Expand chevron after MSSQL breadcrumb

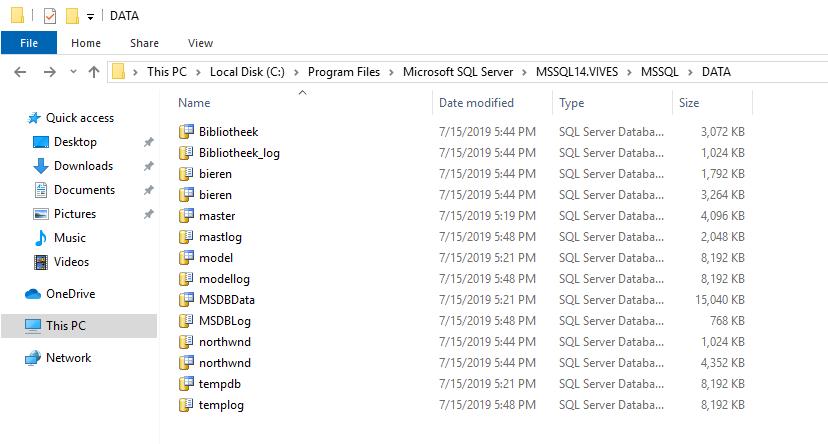click(x=690, y=72)
